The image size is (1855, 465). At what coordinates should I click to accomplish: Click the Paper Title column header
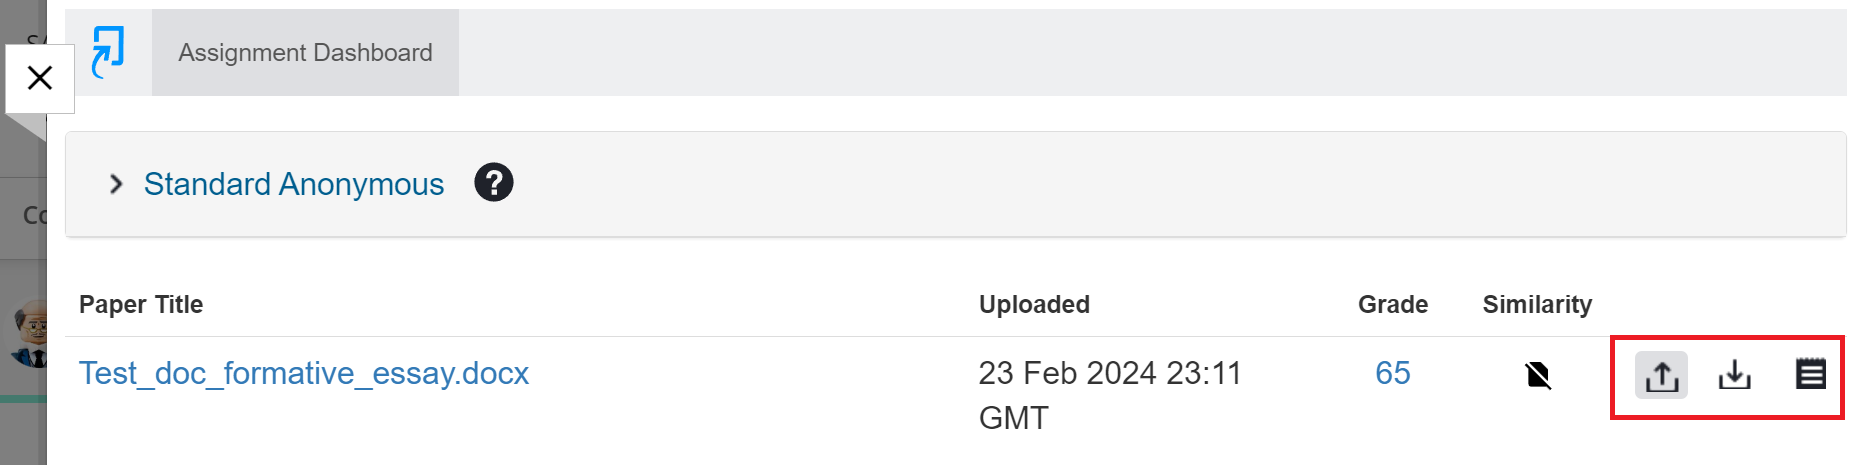141,305
